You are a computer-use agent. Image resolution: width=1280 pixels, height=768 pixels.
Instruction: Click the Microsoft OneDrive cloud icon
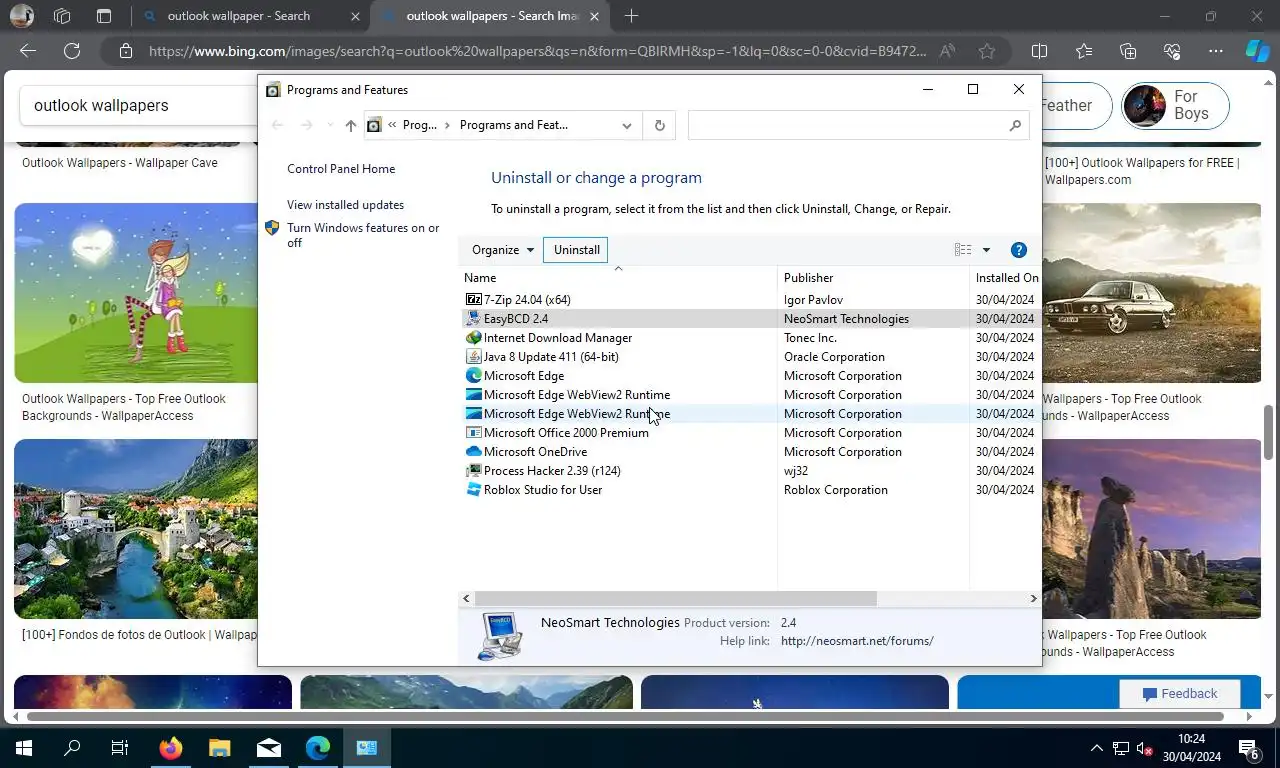(x=473, y=451)
